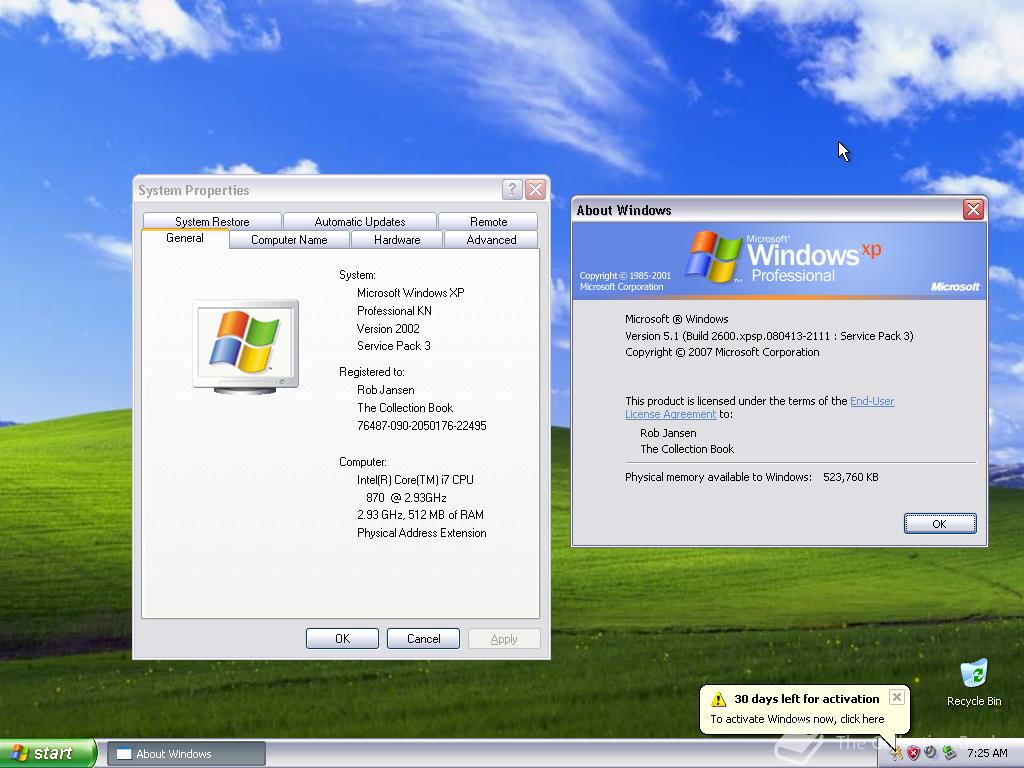Switch to the System Restore tab
Image resolution: width=1024 pixels, height=768 pixels.
click(212, 221)
